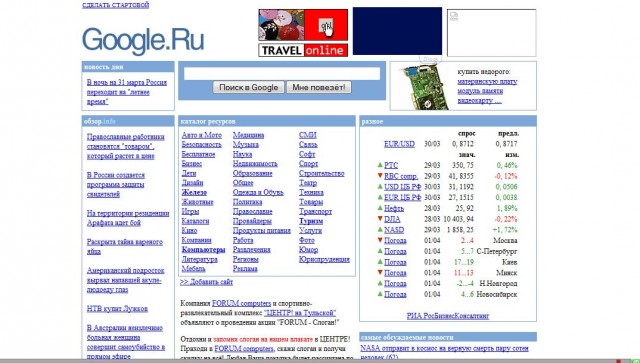Viewport: 640px width, 363px height.
Task: Open the Арафата residence news link
Action: click(128, 218)
